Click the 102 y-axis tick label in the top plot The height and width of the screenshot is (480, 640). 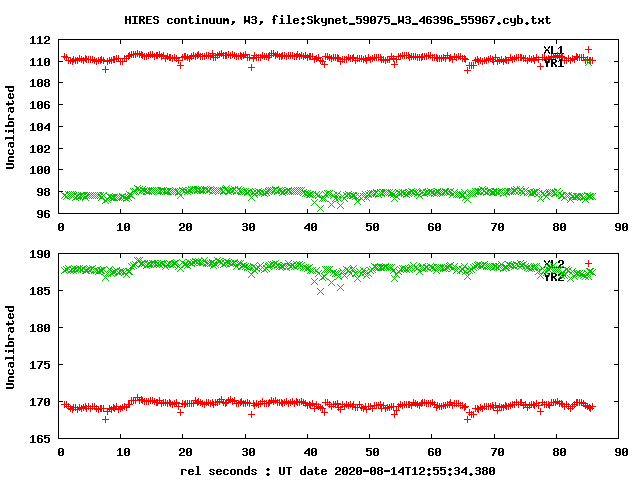pyautogui.click(x=40, y=149)
